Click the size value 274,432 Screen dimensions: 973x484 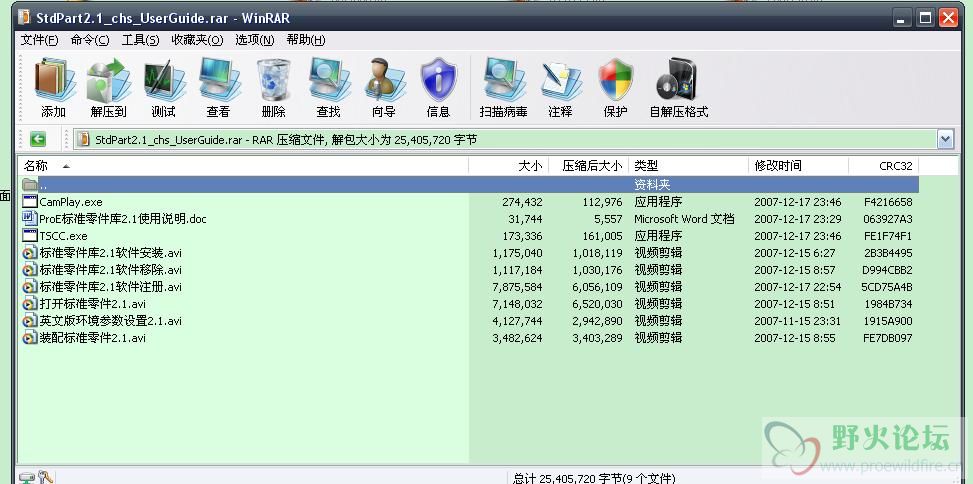(x=522, y=202)
